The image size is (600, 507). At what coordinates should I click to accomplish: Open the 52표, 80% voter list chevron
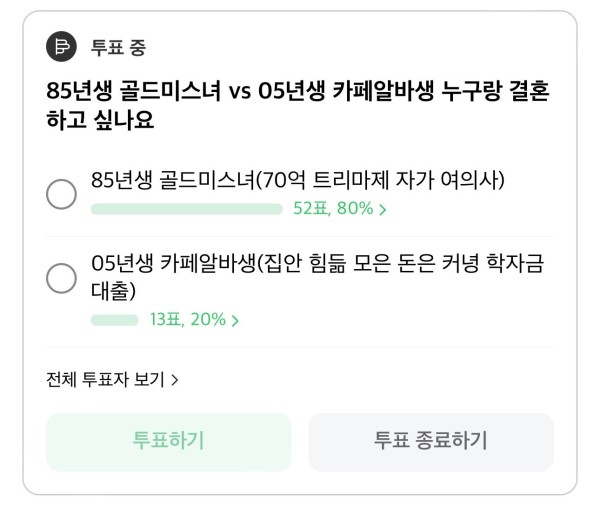(x=382, y=209)
